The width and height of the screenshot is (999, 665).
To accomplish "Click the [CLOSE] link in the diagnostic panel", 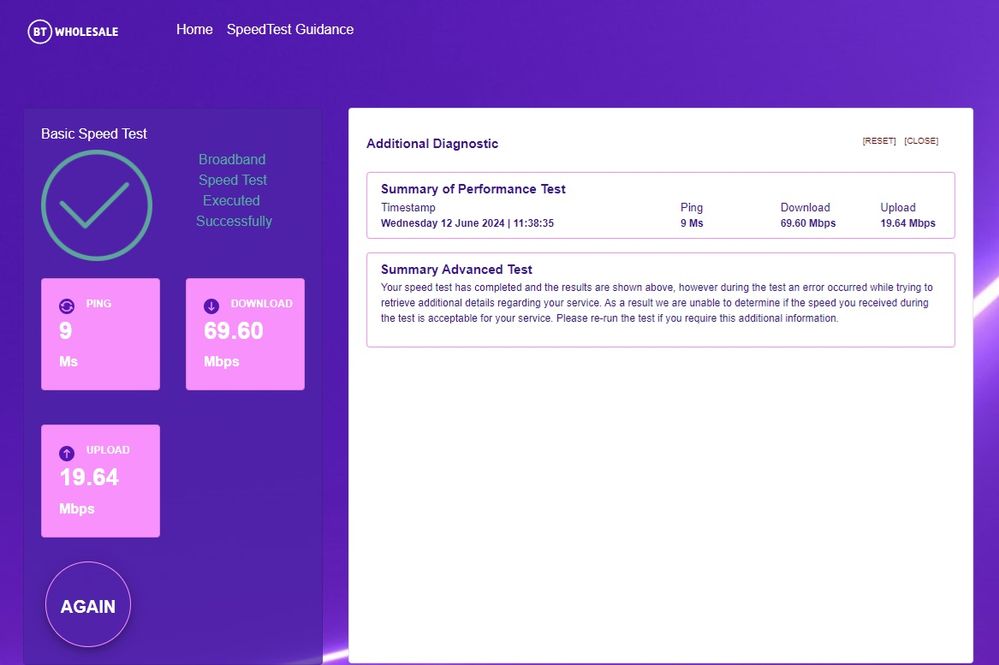I will pos(921,141).
